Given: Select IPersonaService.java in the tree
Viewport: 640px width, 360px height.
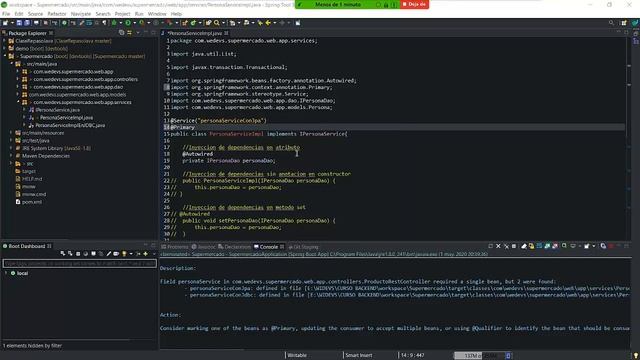Looking at the screenshot, I should 58,110.
